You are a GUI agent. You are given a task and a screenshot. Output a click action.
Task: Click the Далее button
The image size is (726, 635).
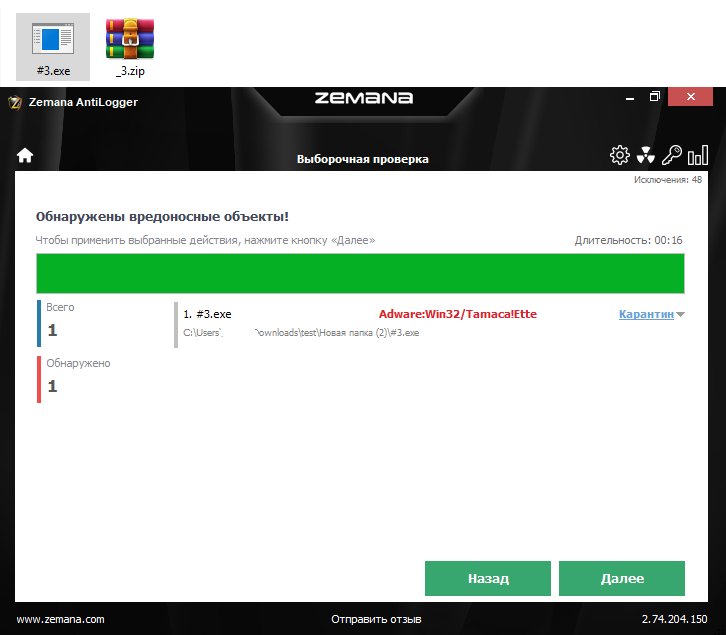622,578
